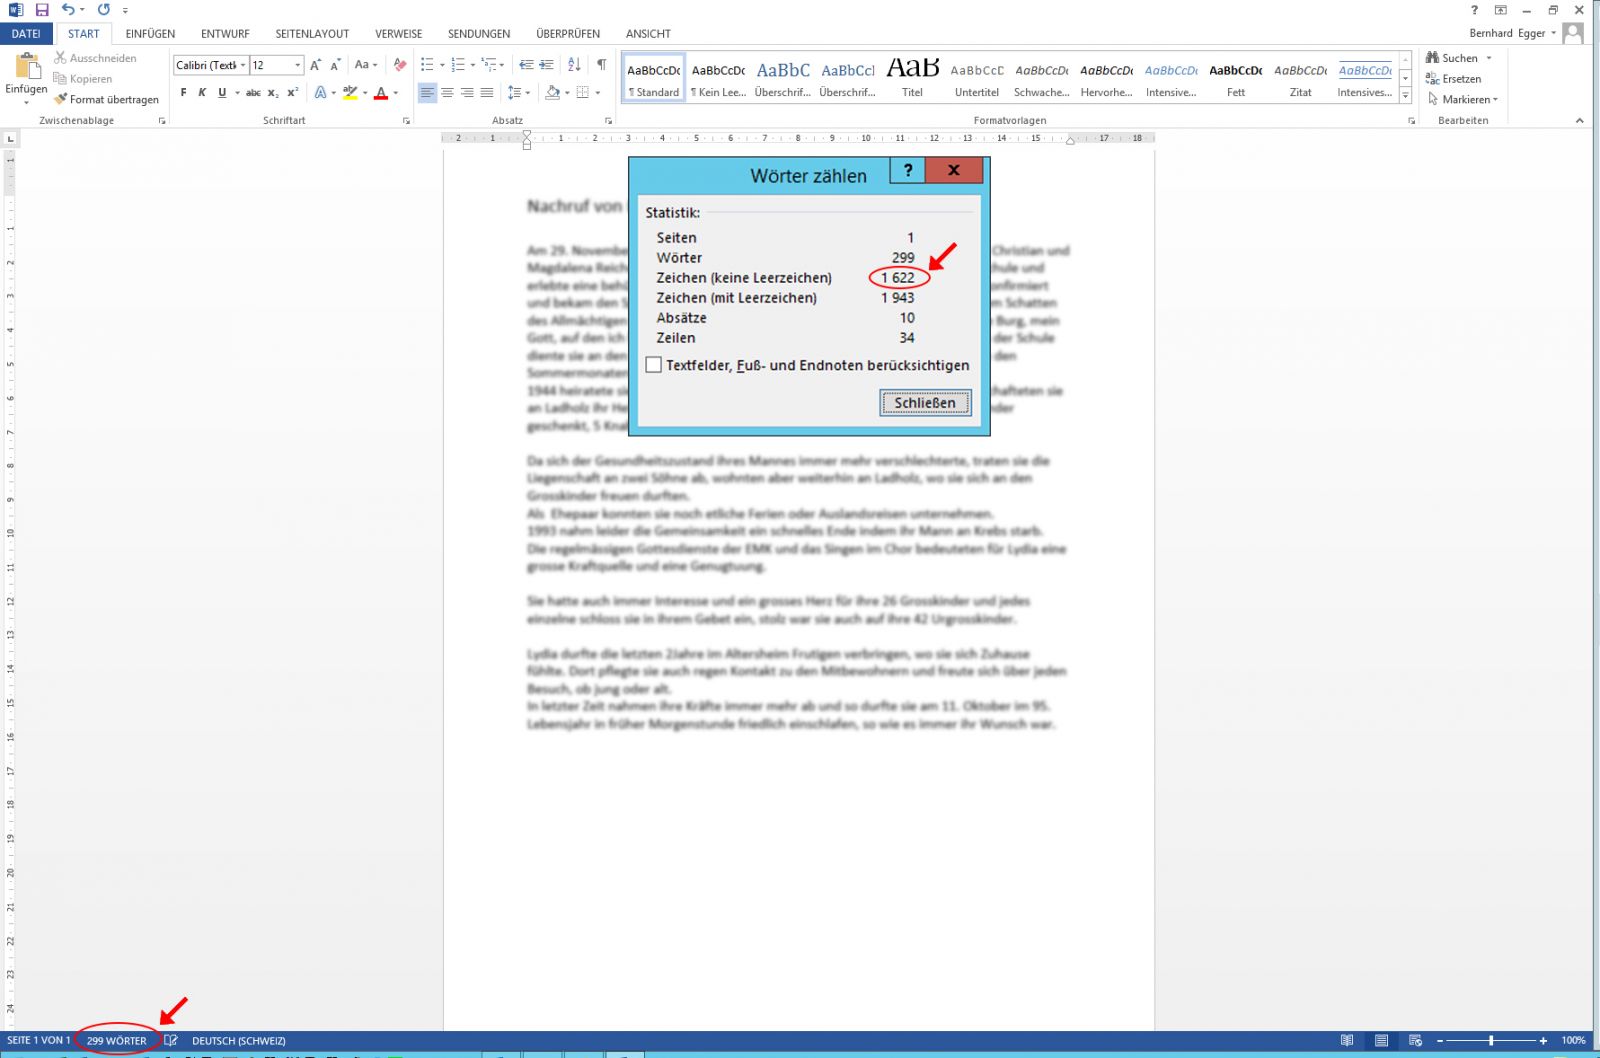The image size is (1600, 1058).
Task: Open borders button
Action: point(583,93)
